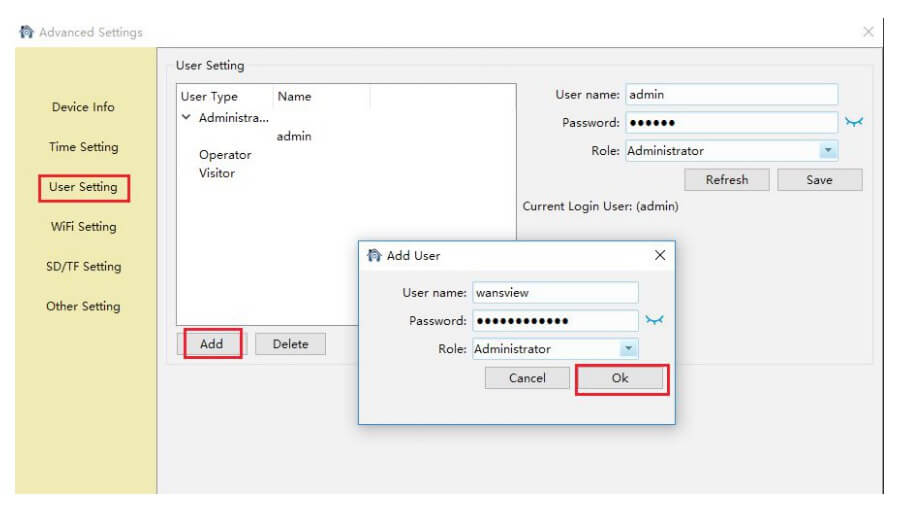
Task: Open the Device Info section
Action: pos(83,107)
